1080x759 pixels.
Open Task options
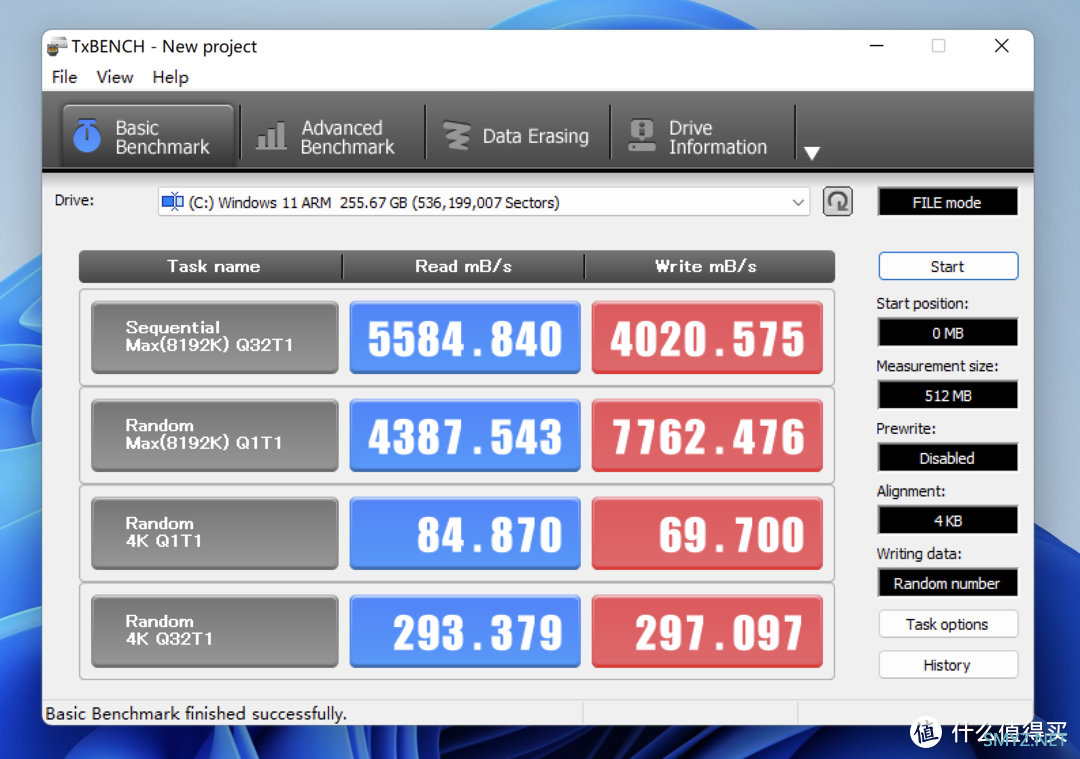[x=948, y=625]
